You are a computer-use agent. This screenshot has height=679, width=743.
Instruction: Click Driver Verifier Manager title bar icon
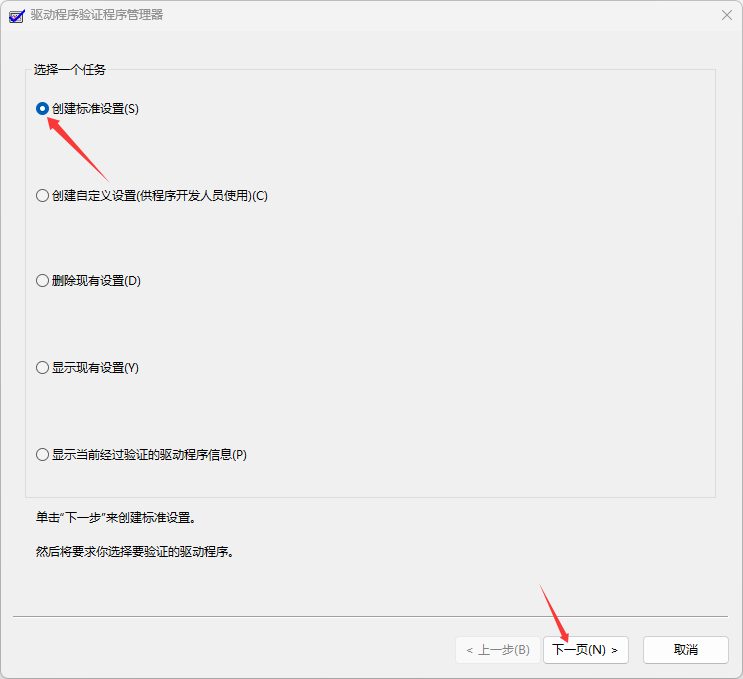pos(16,16)
